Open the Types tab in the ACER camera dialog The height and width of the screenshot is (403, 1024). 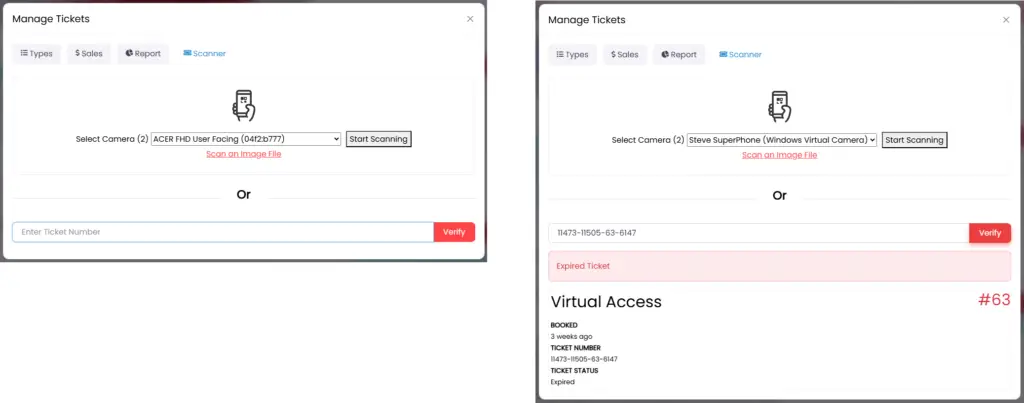click(36, 54)
